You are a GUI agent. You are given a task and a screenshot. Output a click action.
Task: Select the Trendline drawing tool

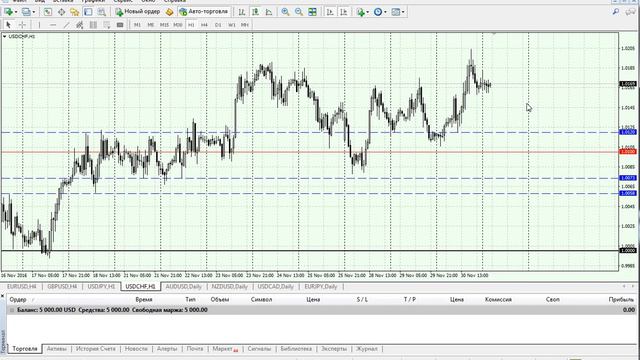(x=66, y=25)
